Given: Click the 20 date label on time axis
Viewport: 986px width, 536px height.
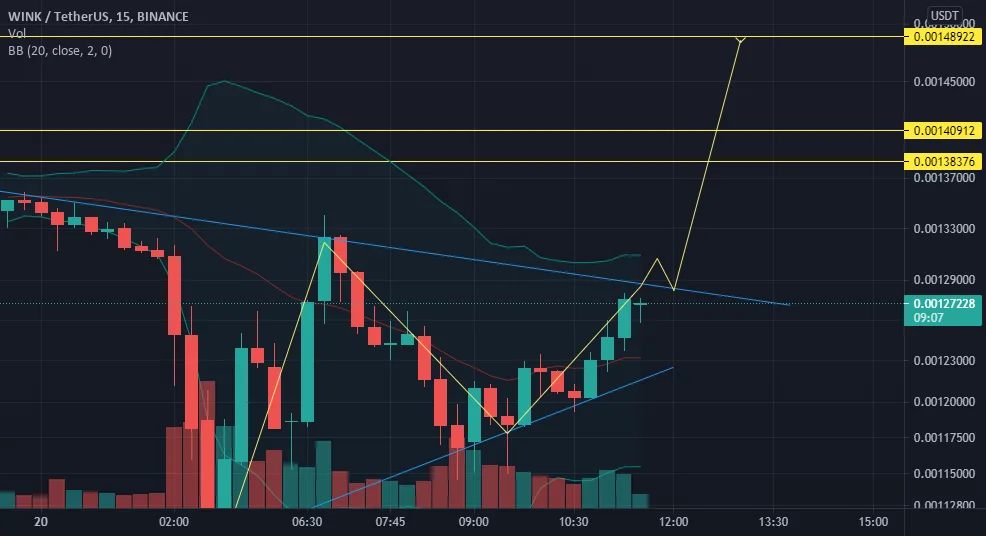Looking at the screenshot, I should click(41, 522).
